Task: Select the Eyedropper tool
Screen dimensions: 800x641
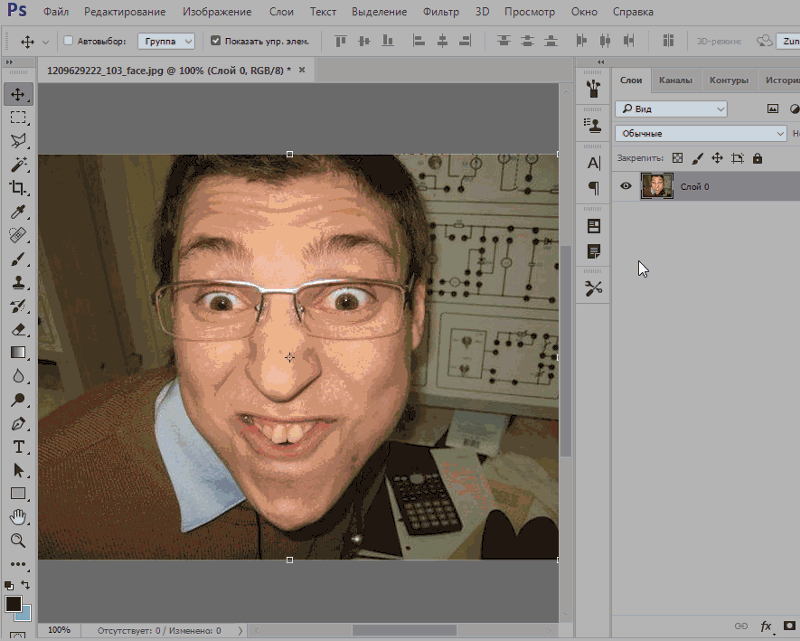Action: tap(18, 212)
